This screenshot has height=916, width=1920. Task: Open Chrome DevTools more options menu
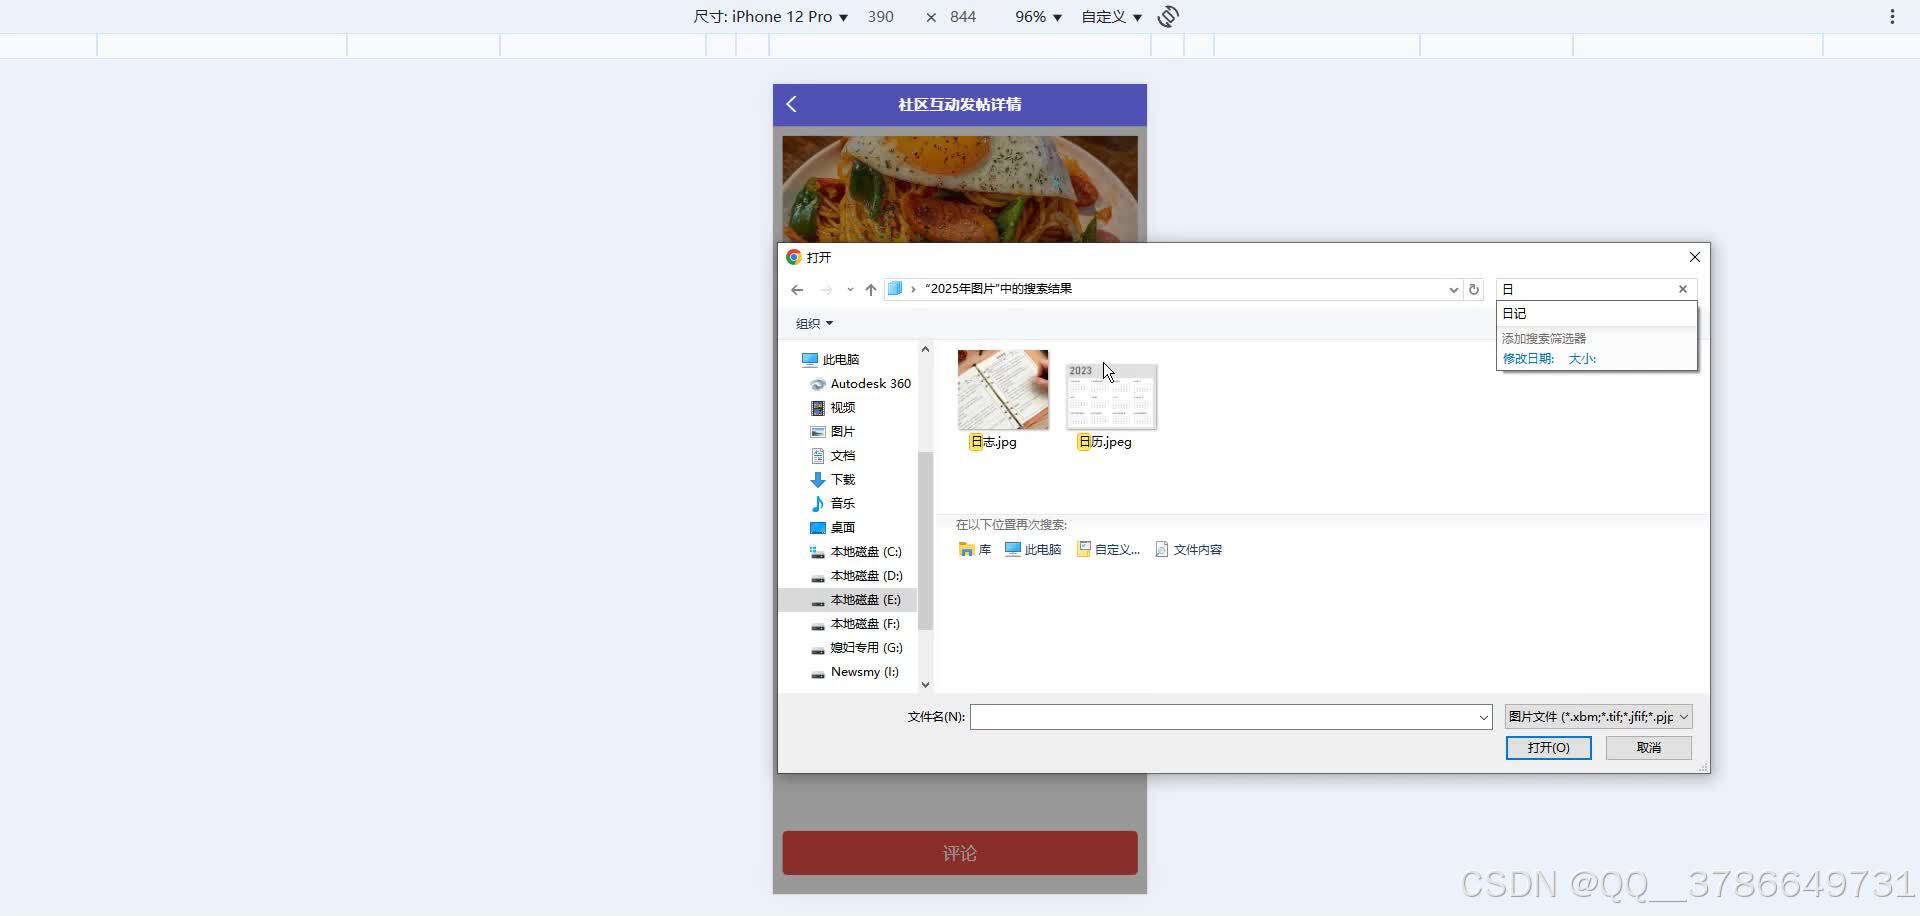tap(1891, 16)
